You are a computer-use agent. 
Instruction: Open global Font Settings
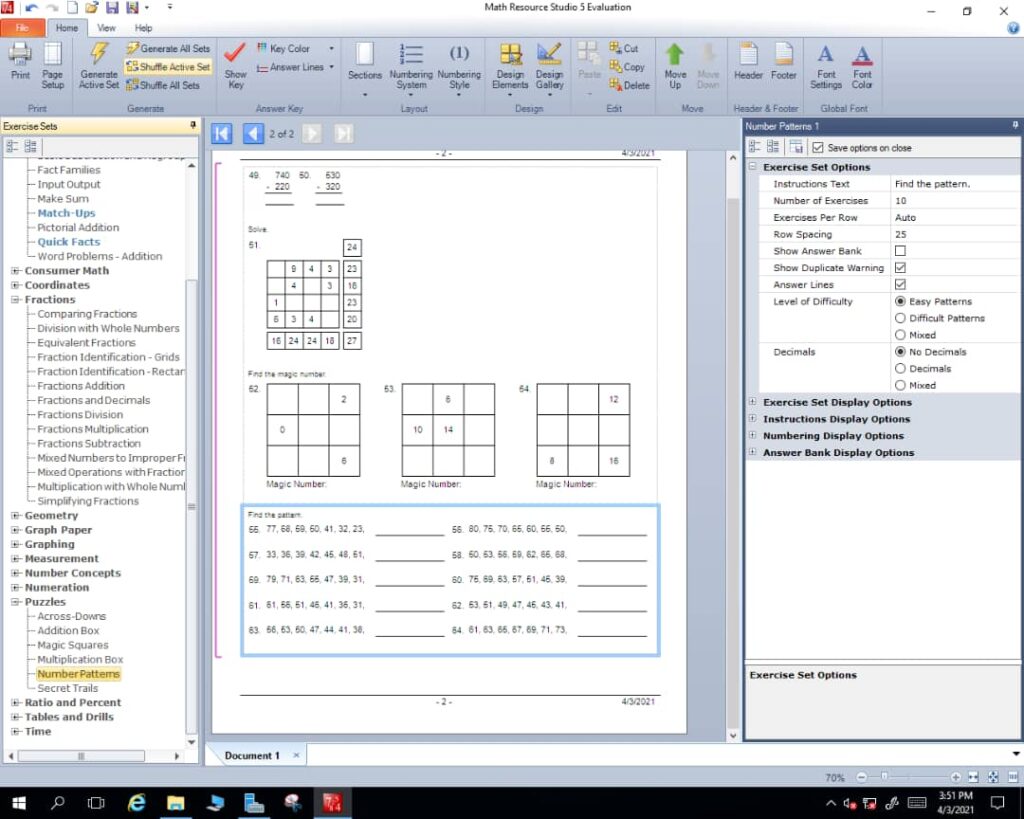[826, 65]
